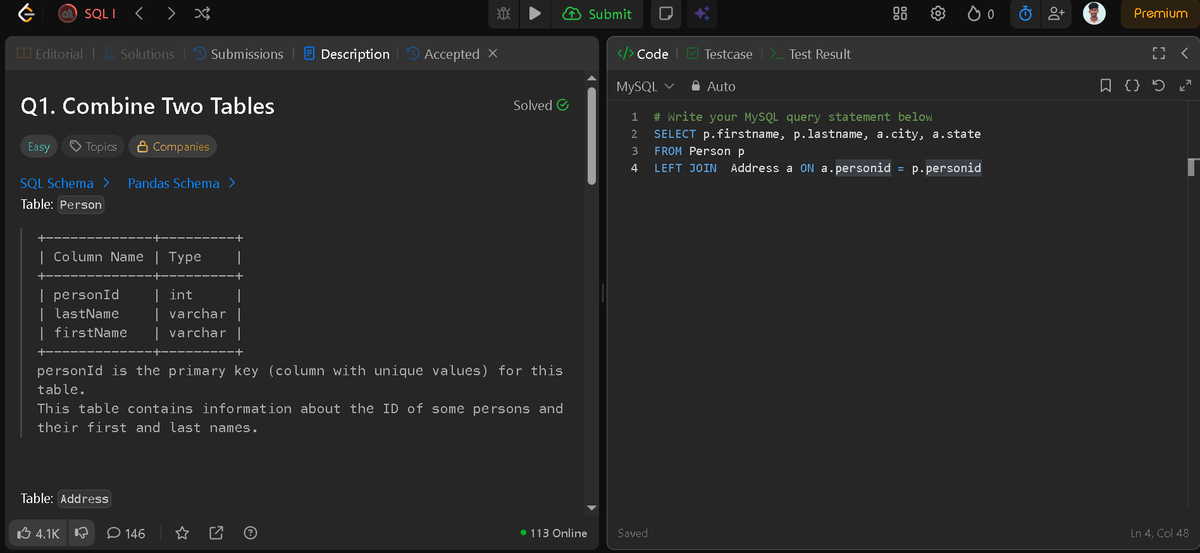Select the Code tab
Screen dimensions: 1200x553
(643, 54)
